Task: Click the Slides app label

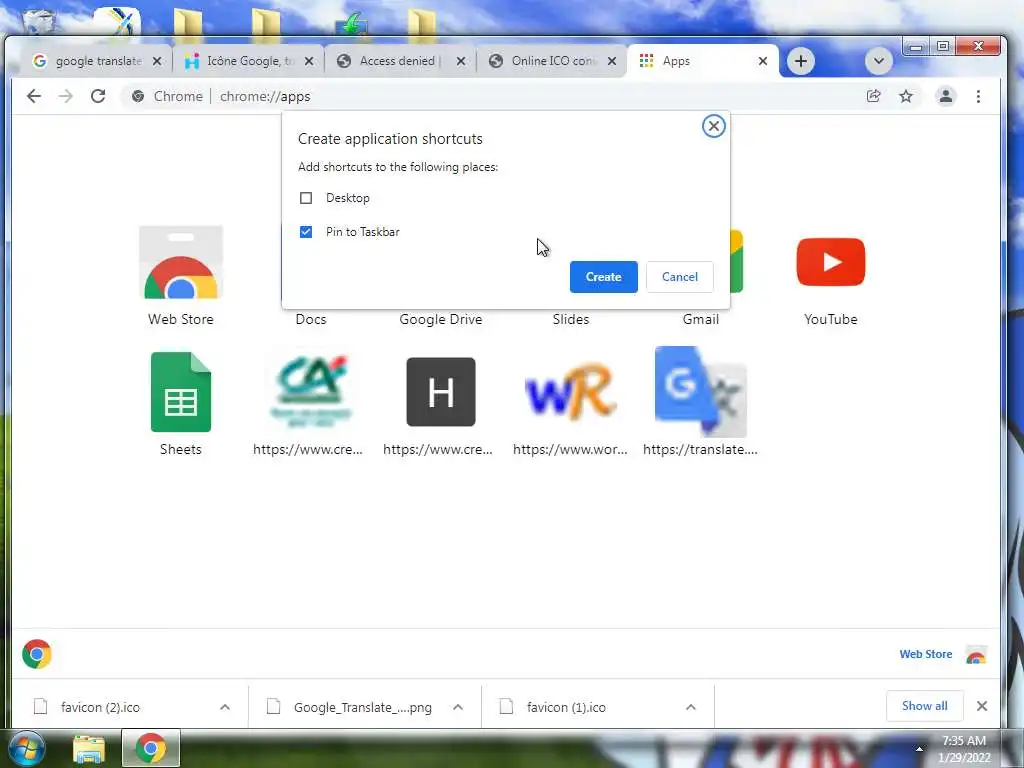Action: tap(571, 319)
